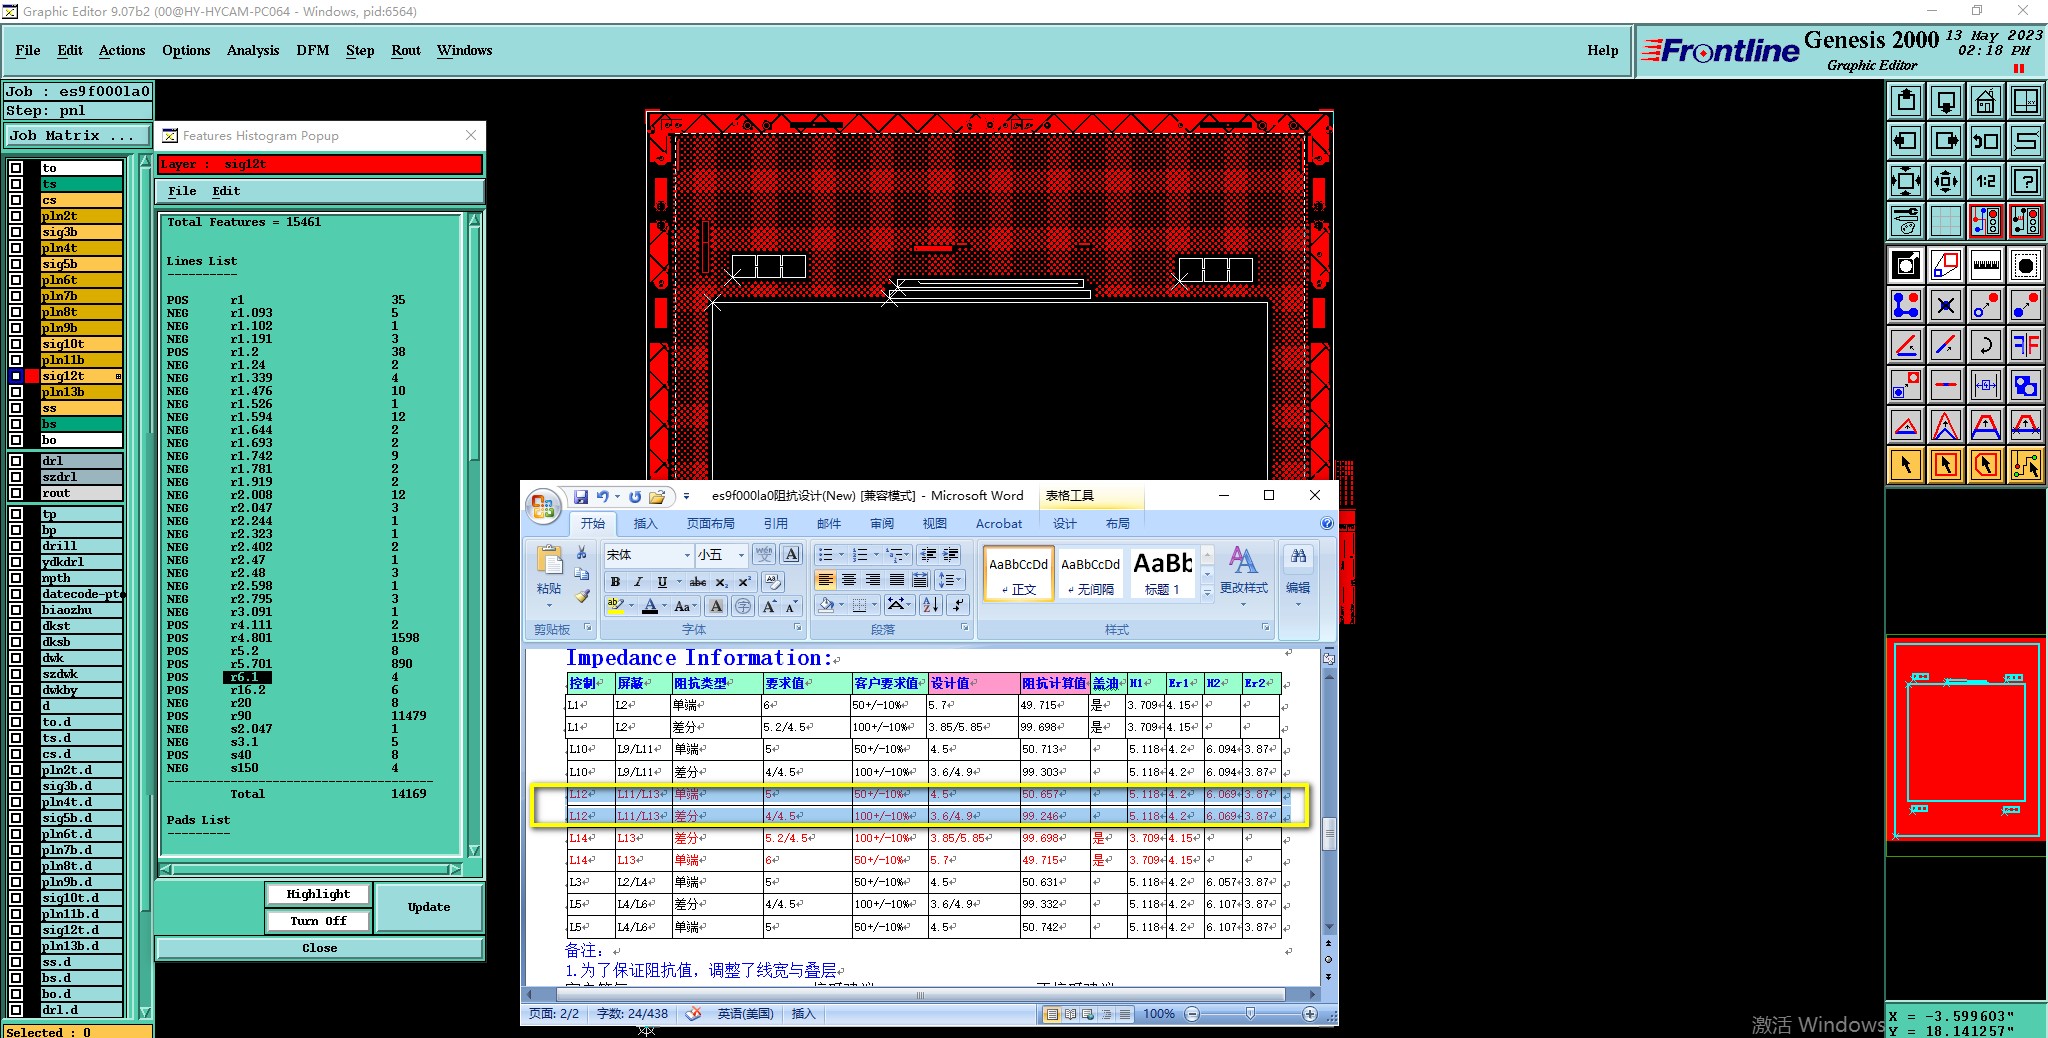Toggle the checkbox for layer pln13b
2048x1038 pixels.
(x=16, y=392)
